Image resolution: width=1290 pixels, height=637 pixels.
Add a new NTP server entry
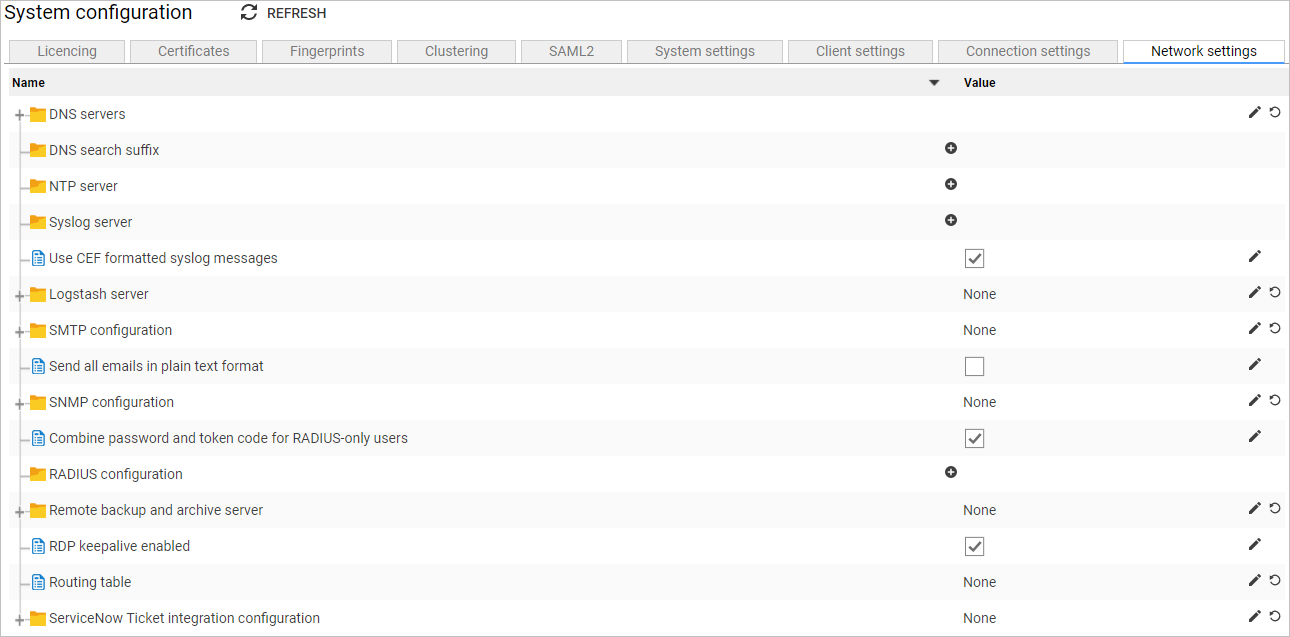click(951, 184)
